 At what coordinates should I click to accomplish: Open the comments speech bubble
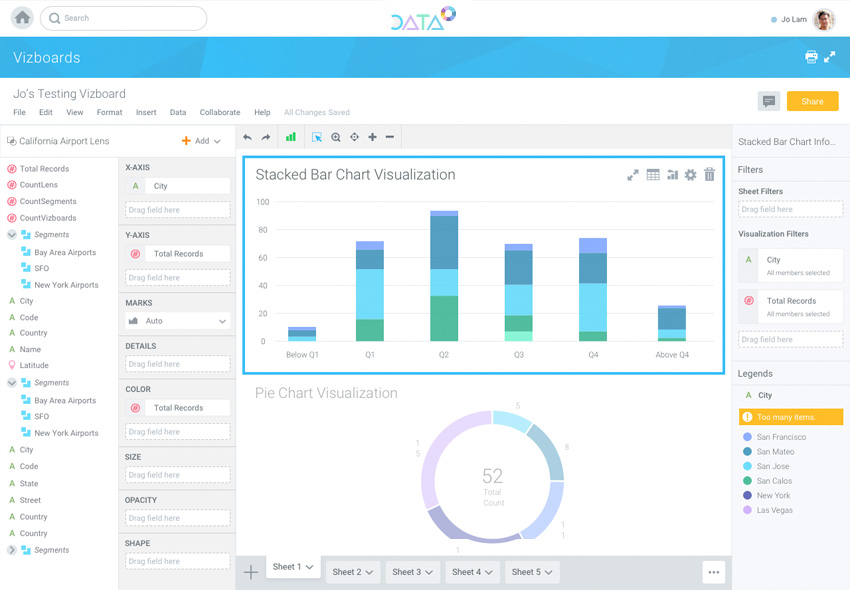pos(768,101)
